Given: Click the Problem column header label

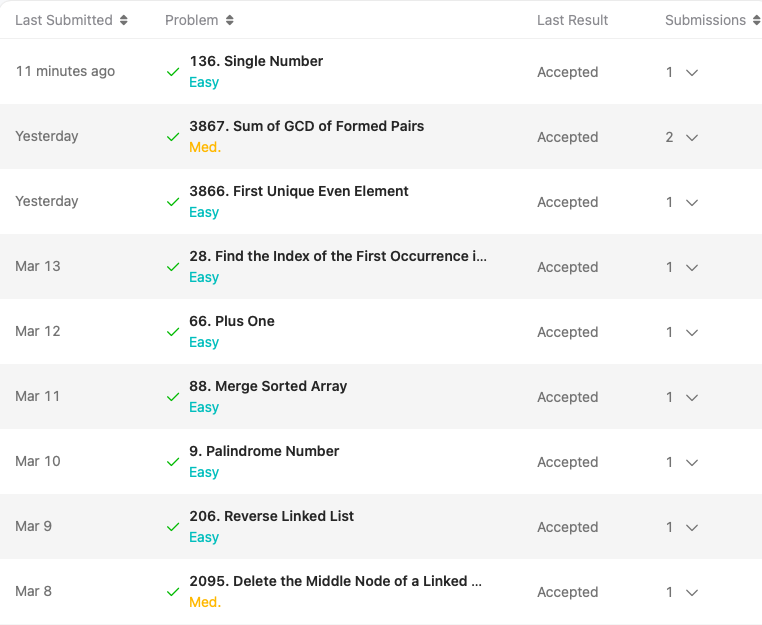Looking at the screenshot, I should 191,20.
